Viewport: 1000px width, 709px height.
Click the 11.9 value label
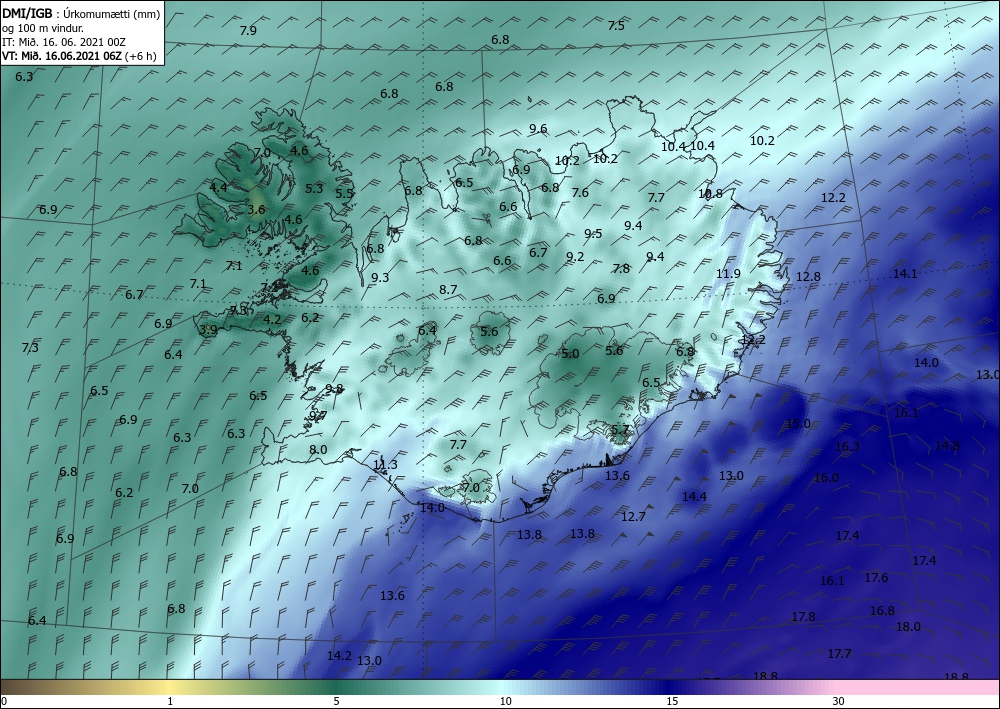(728, 274)
